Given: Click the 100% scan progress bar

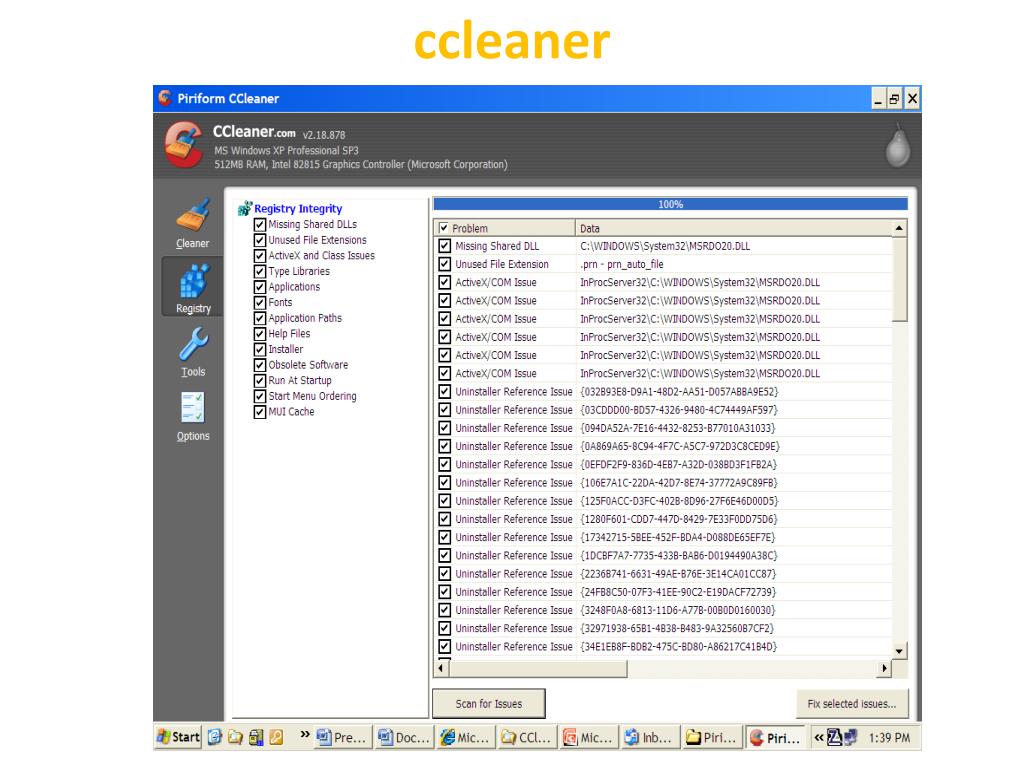Looking at the screenshot, I should coord(670,204).
